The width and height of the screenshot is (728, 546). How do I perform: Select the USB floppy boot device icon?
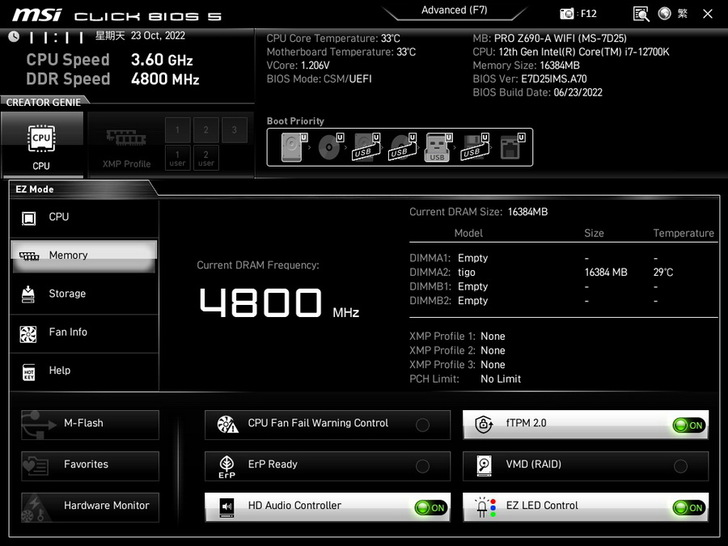pyautogui.click(x=474, y=147)
